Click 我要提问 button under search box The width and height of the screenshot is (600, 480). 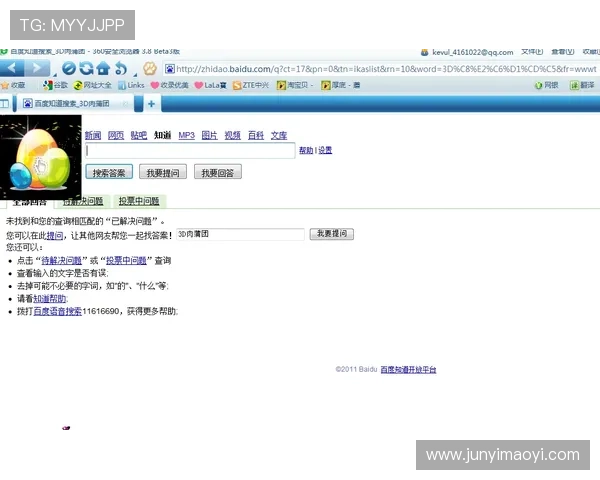[x=163, y=173]
